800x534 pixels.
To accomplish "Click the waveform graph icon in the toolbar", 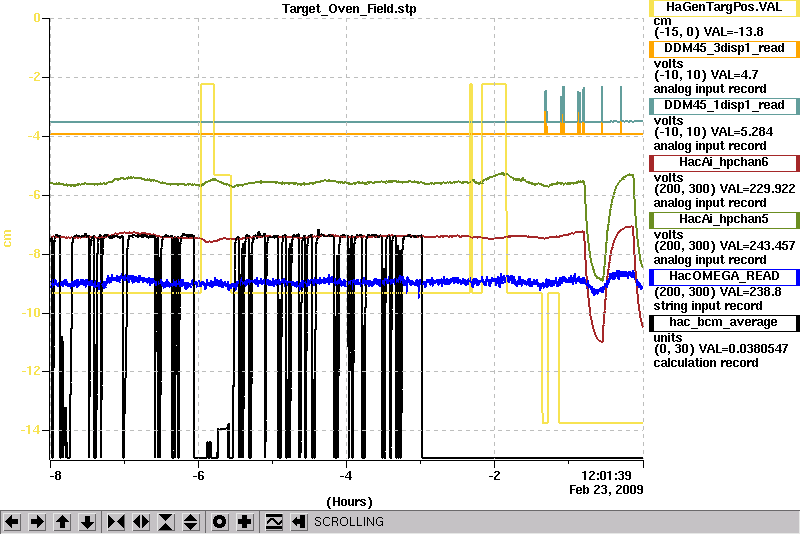I will pos(274,522).
